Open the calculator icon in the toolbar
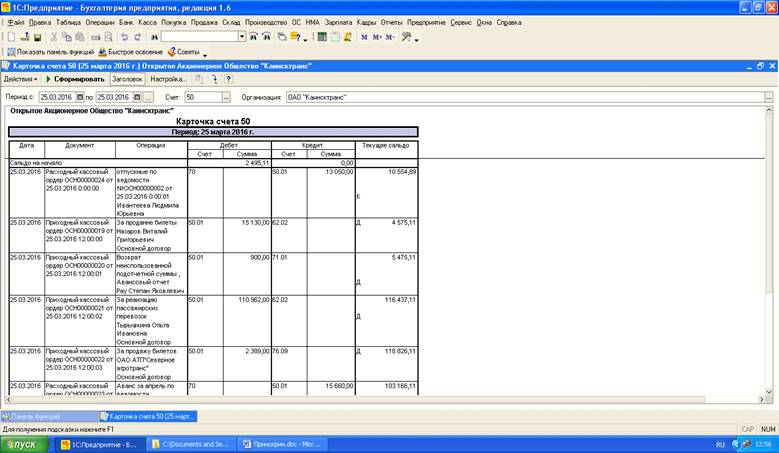Viewport: 779px width, 453px height. pos(321,37)
